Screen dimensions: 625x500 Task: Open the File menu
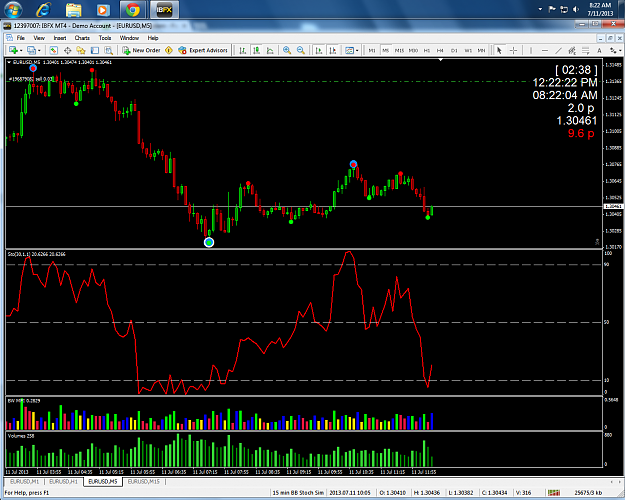coord(20,38)
